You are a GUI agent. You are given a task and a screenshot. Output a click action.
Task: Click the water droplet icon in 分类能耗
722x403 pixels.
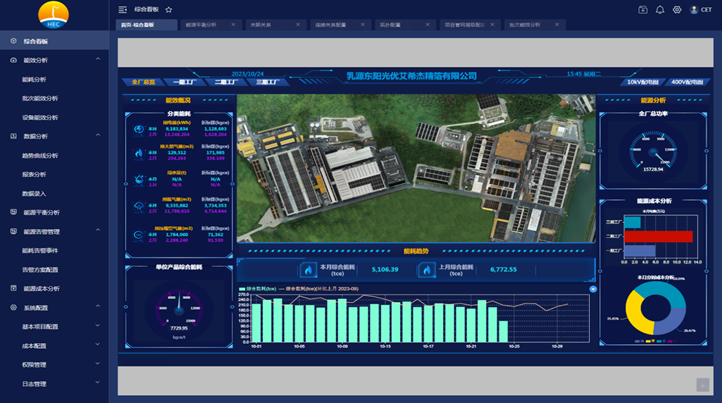click(139, 180)
